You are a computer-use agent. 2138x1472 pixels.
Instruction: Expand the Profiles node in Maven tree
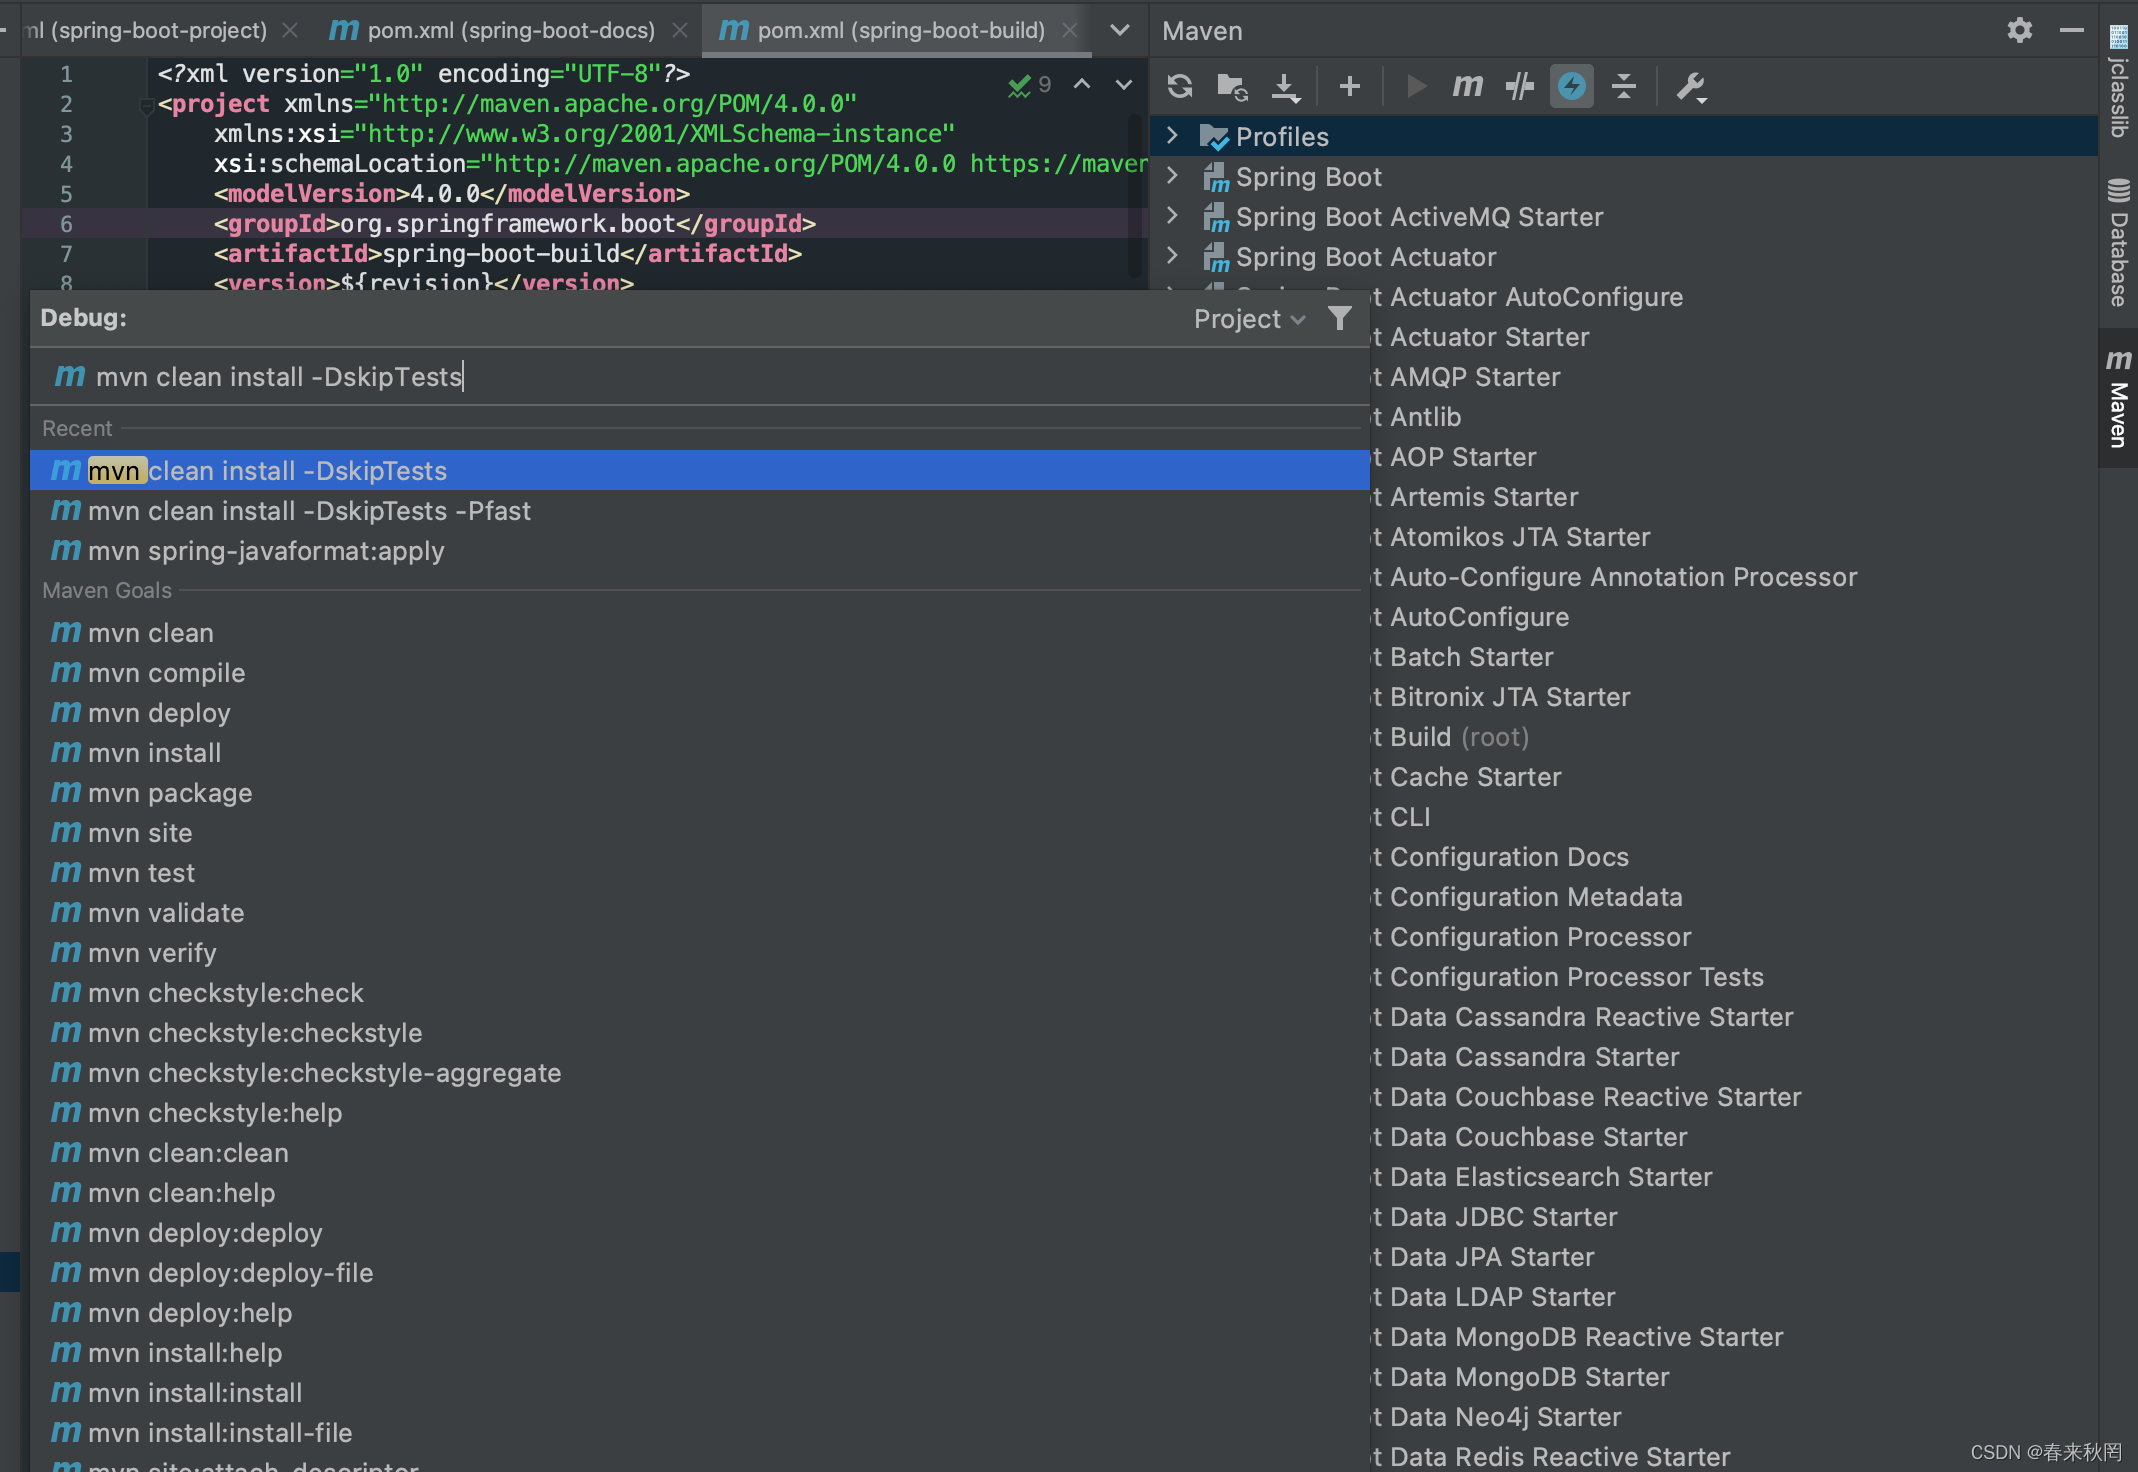[x=1172, y=136]
